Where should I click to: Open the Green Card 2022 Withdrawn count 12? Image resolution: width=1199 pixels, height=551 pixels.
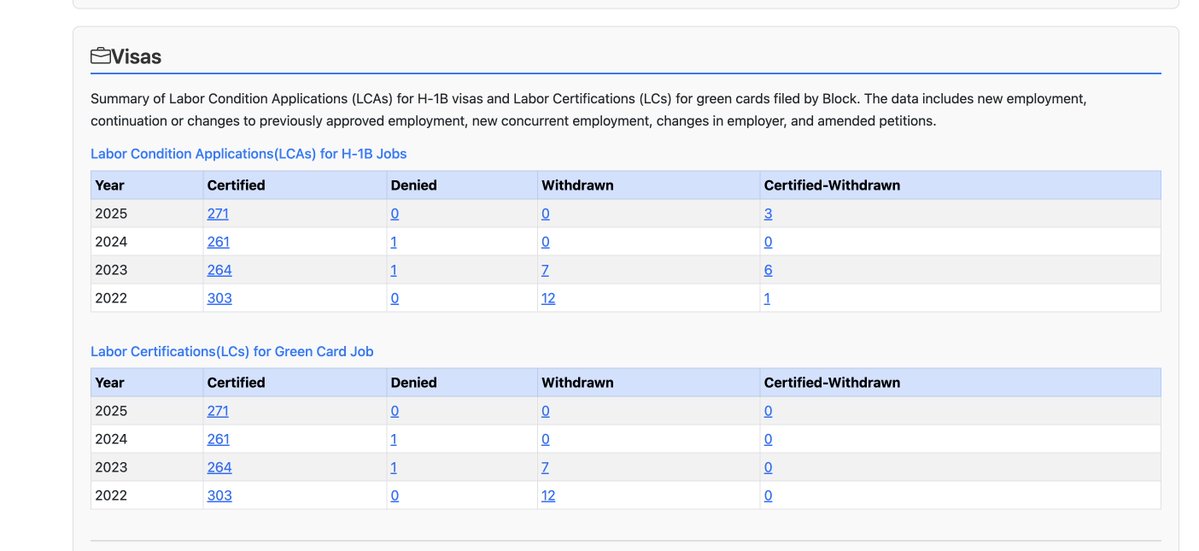pyautogui.click(x=548, y=496)
